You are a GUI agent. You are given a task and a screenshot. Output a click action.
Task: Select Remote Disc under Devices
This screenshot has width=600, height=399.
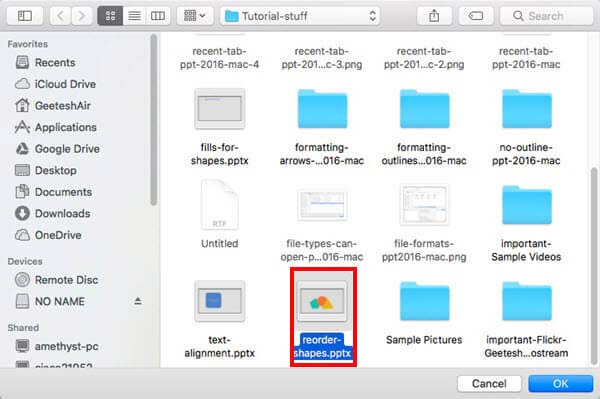point(57,280)
